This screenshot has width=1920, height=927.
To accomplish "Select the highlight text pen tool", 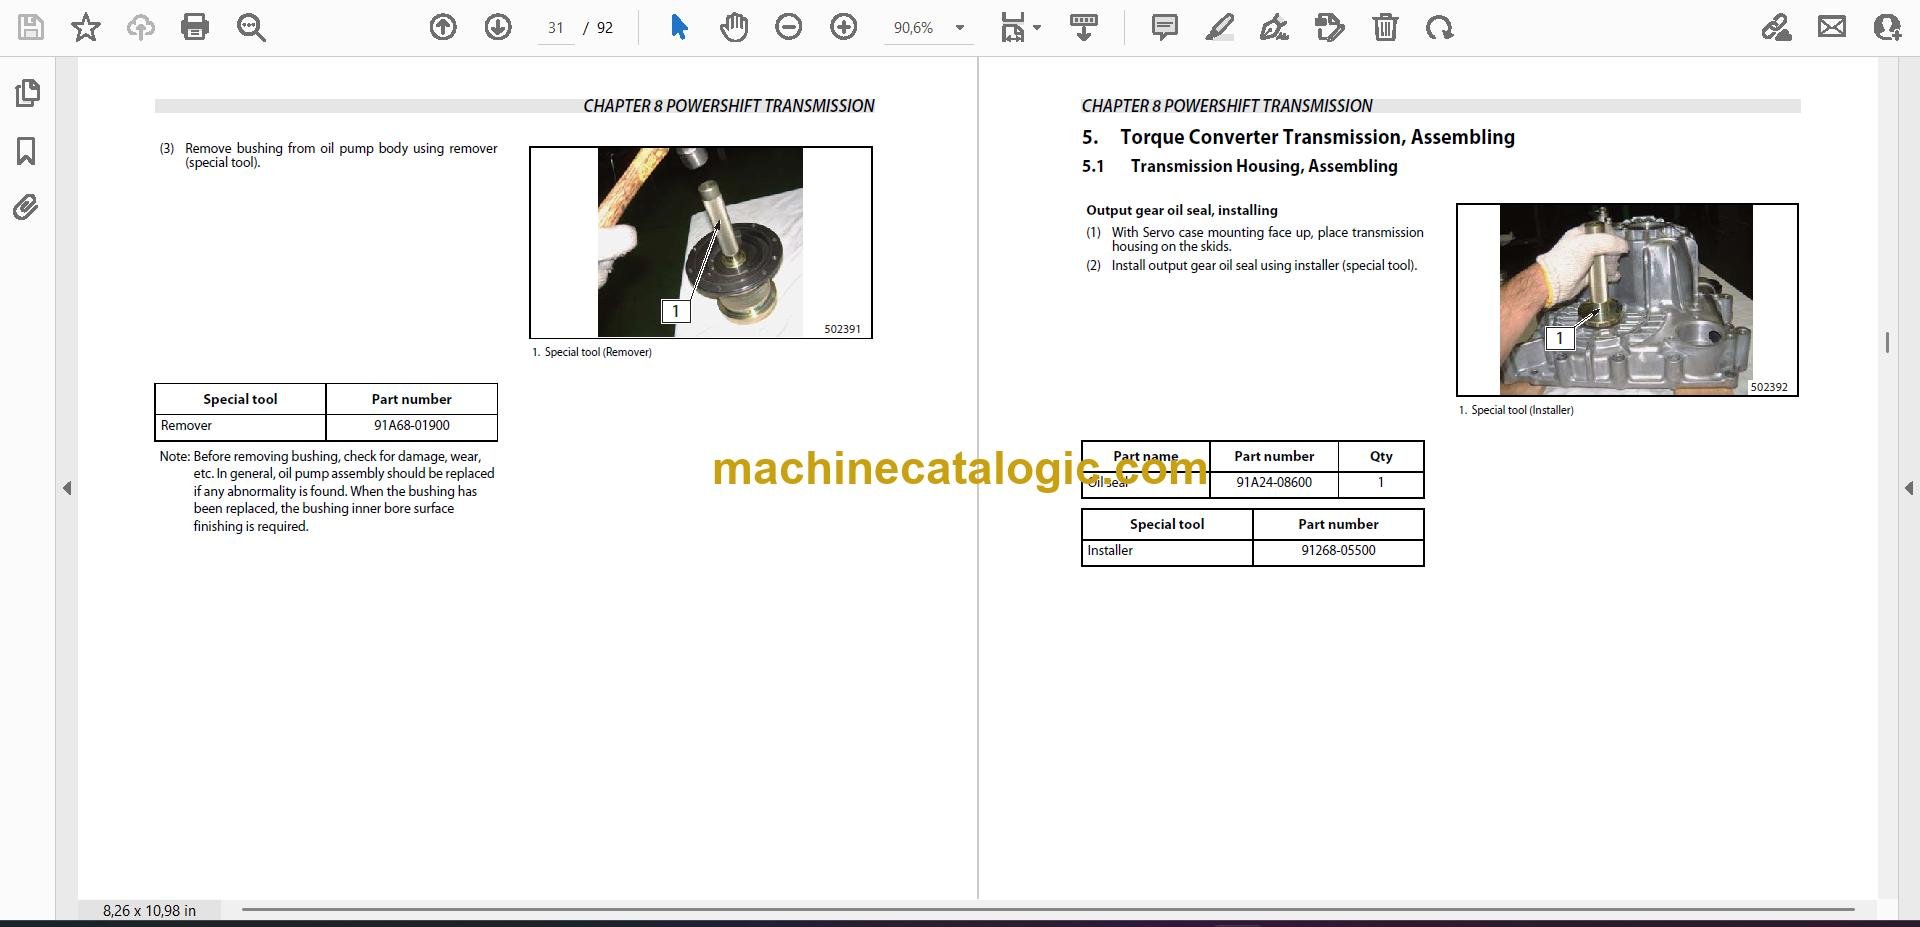I will pyautogui.click(x=1220, y=27).
